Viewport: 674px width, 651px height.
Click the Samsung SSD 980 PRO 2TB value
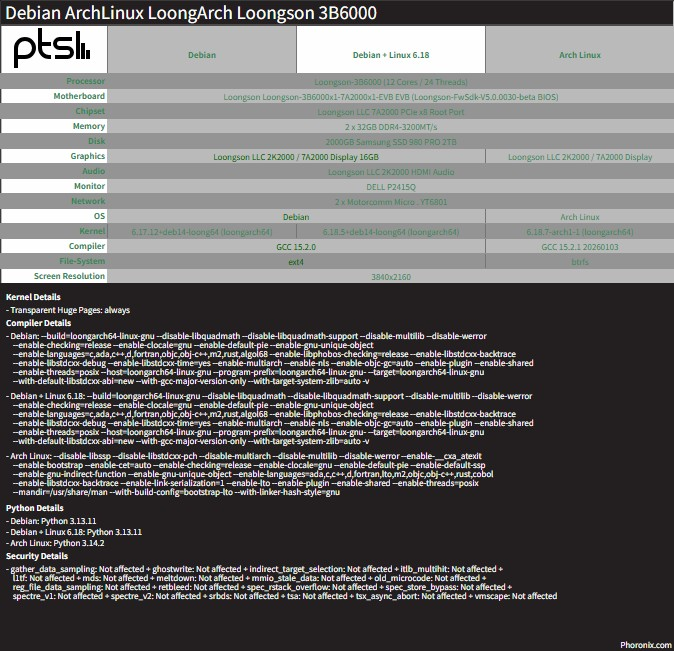tap(391, 142)
